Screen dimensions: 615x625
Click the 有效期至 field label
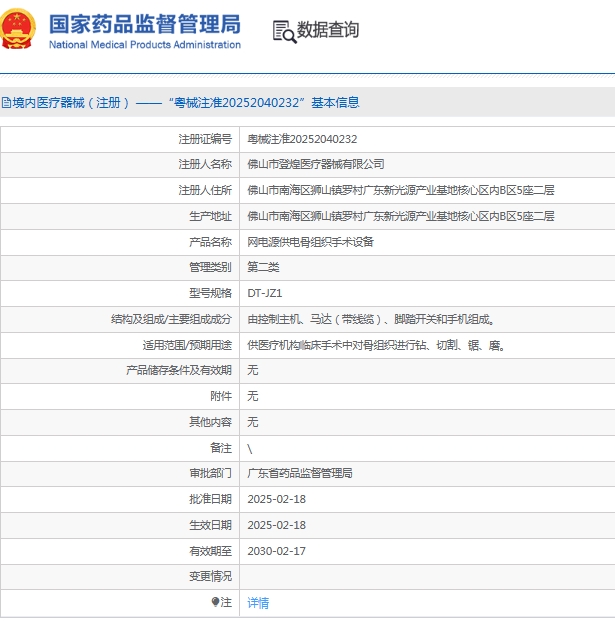210,551
